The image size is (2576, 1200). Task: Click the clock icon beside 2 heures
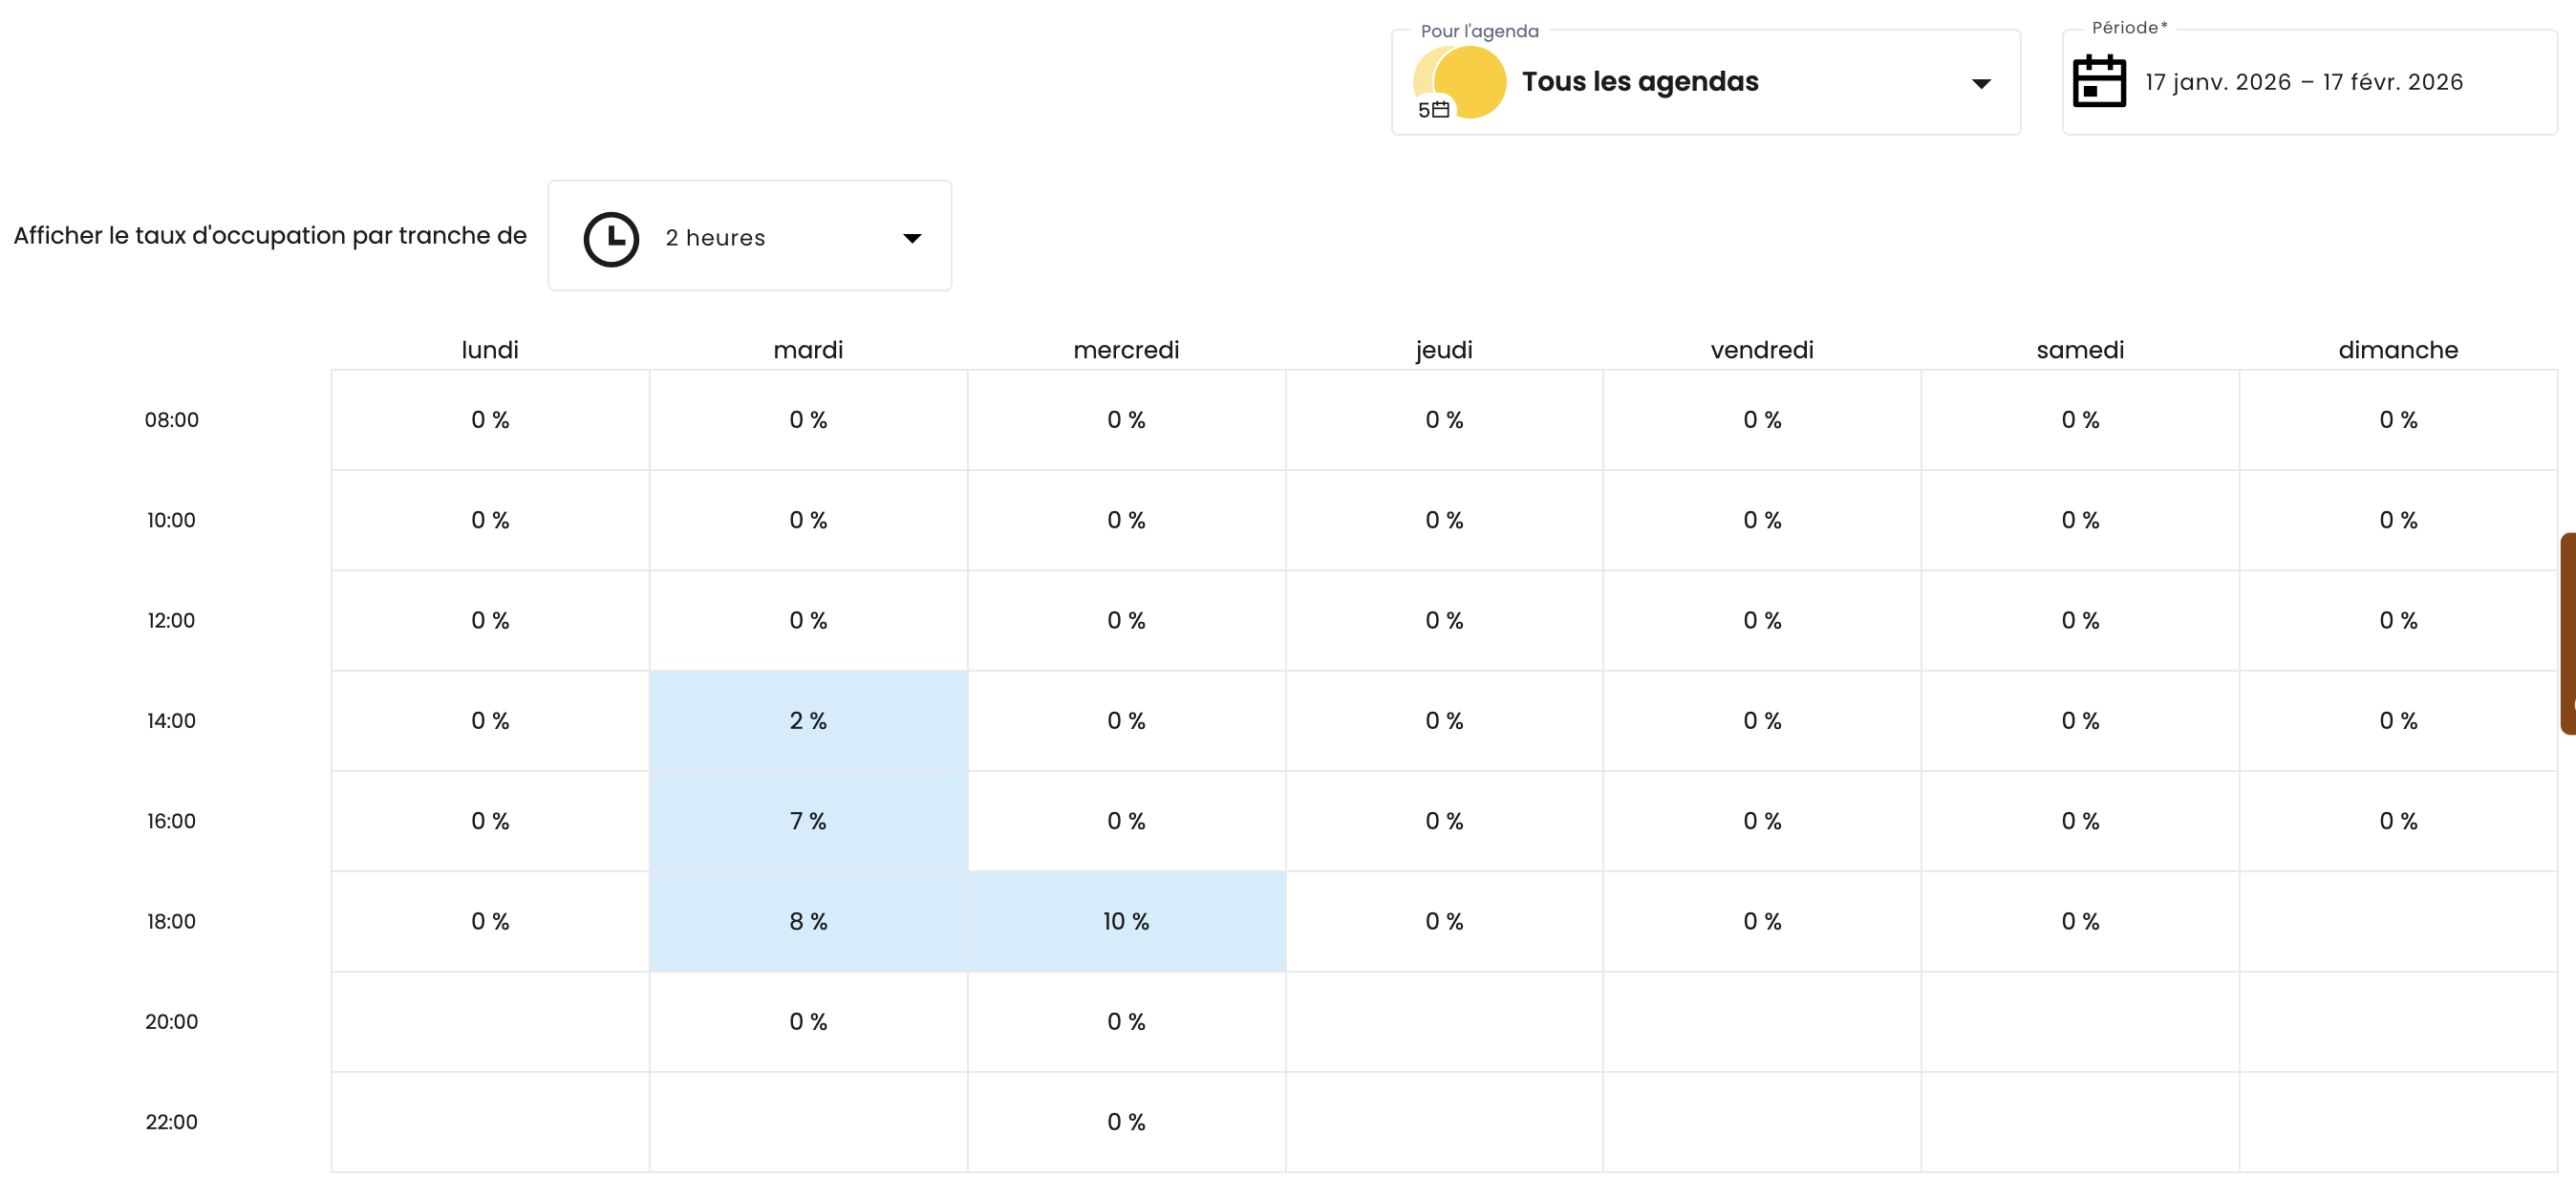point(611,238)
